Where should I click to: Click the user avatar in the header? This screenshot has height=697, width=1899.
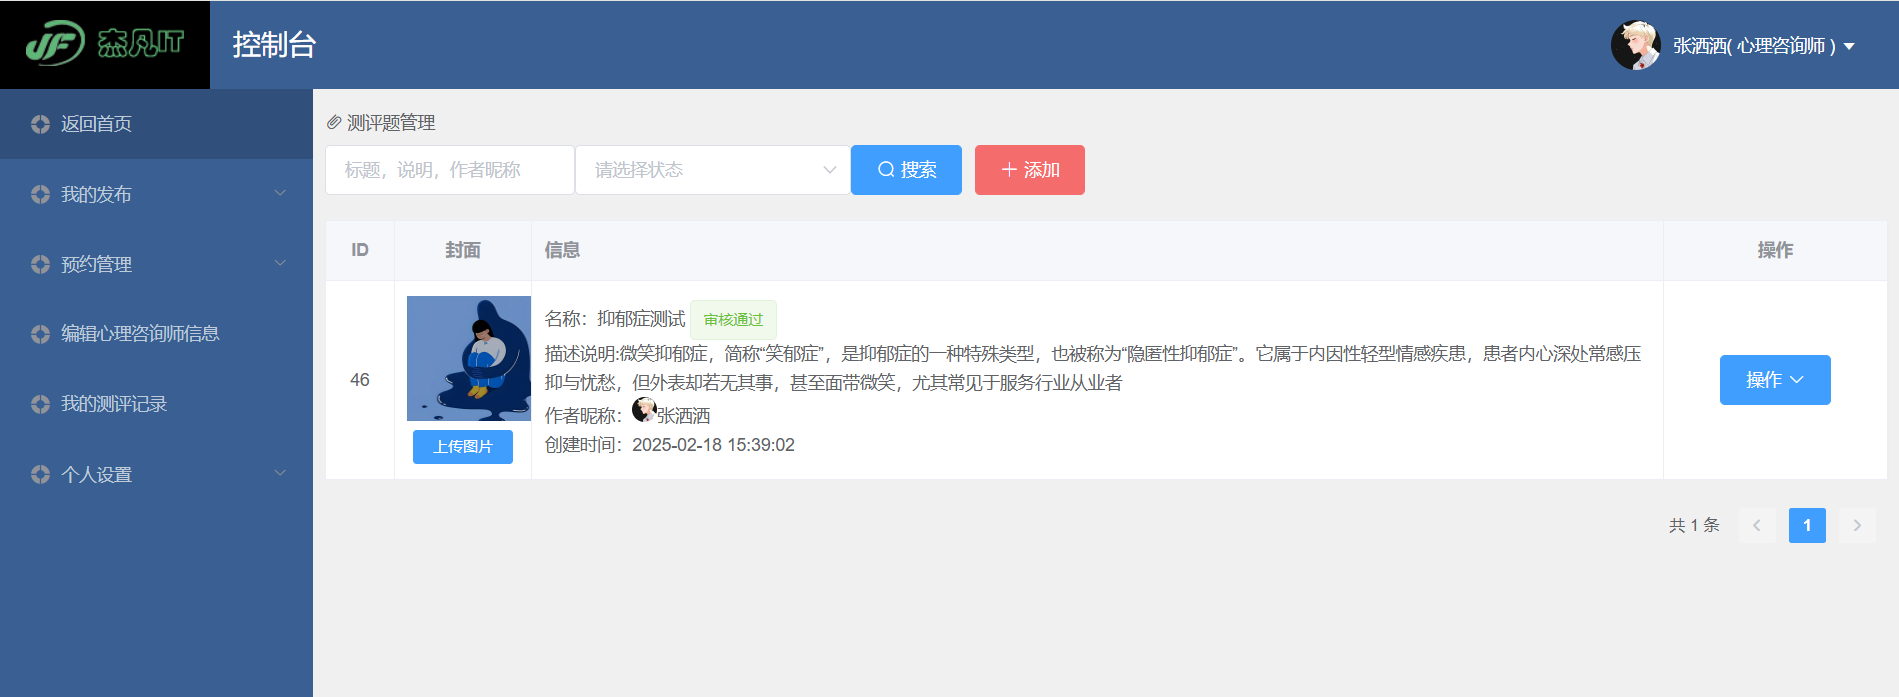(x=1635, y=45)
